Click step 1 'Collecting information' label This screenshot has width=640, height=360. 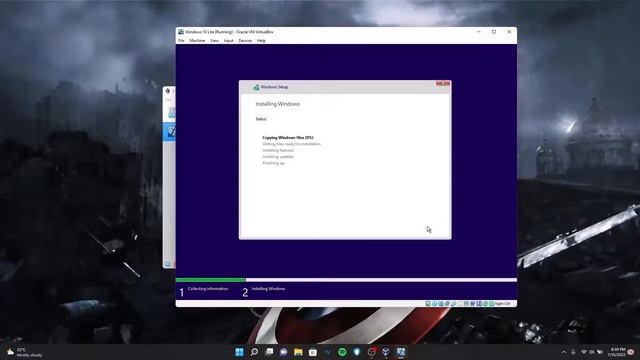(x=208, y=289)
